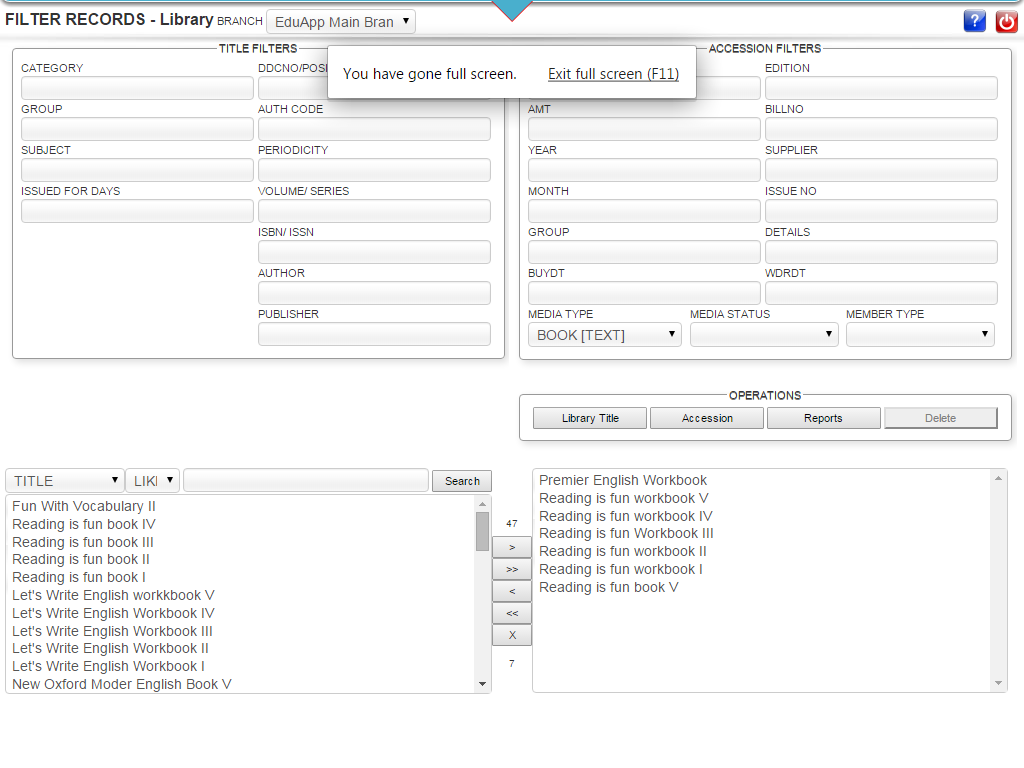1024x768 pixels.
Task: Move selected title right with the > arrow
Action: tap(511, 547)
